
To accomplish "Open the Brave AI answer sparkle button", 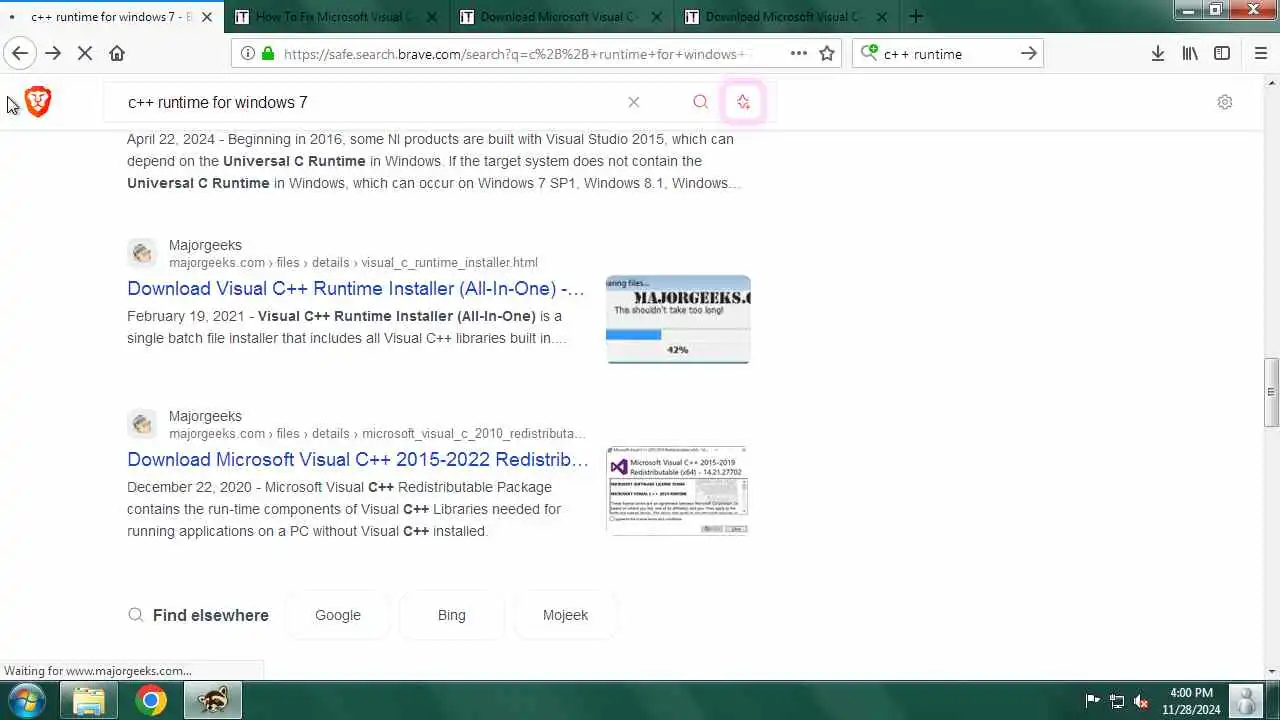I will point(743,102).
